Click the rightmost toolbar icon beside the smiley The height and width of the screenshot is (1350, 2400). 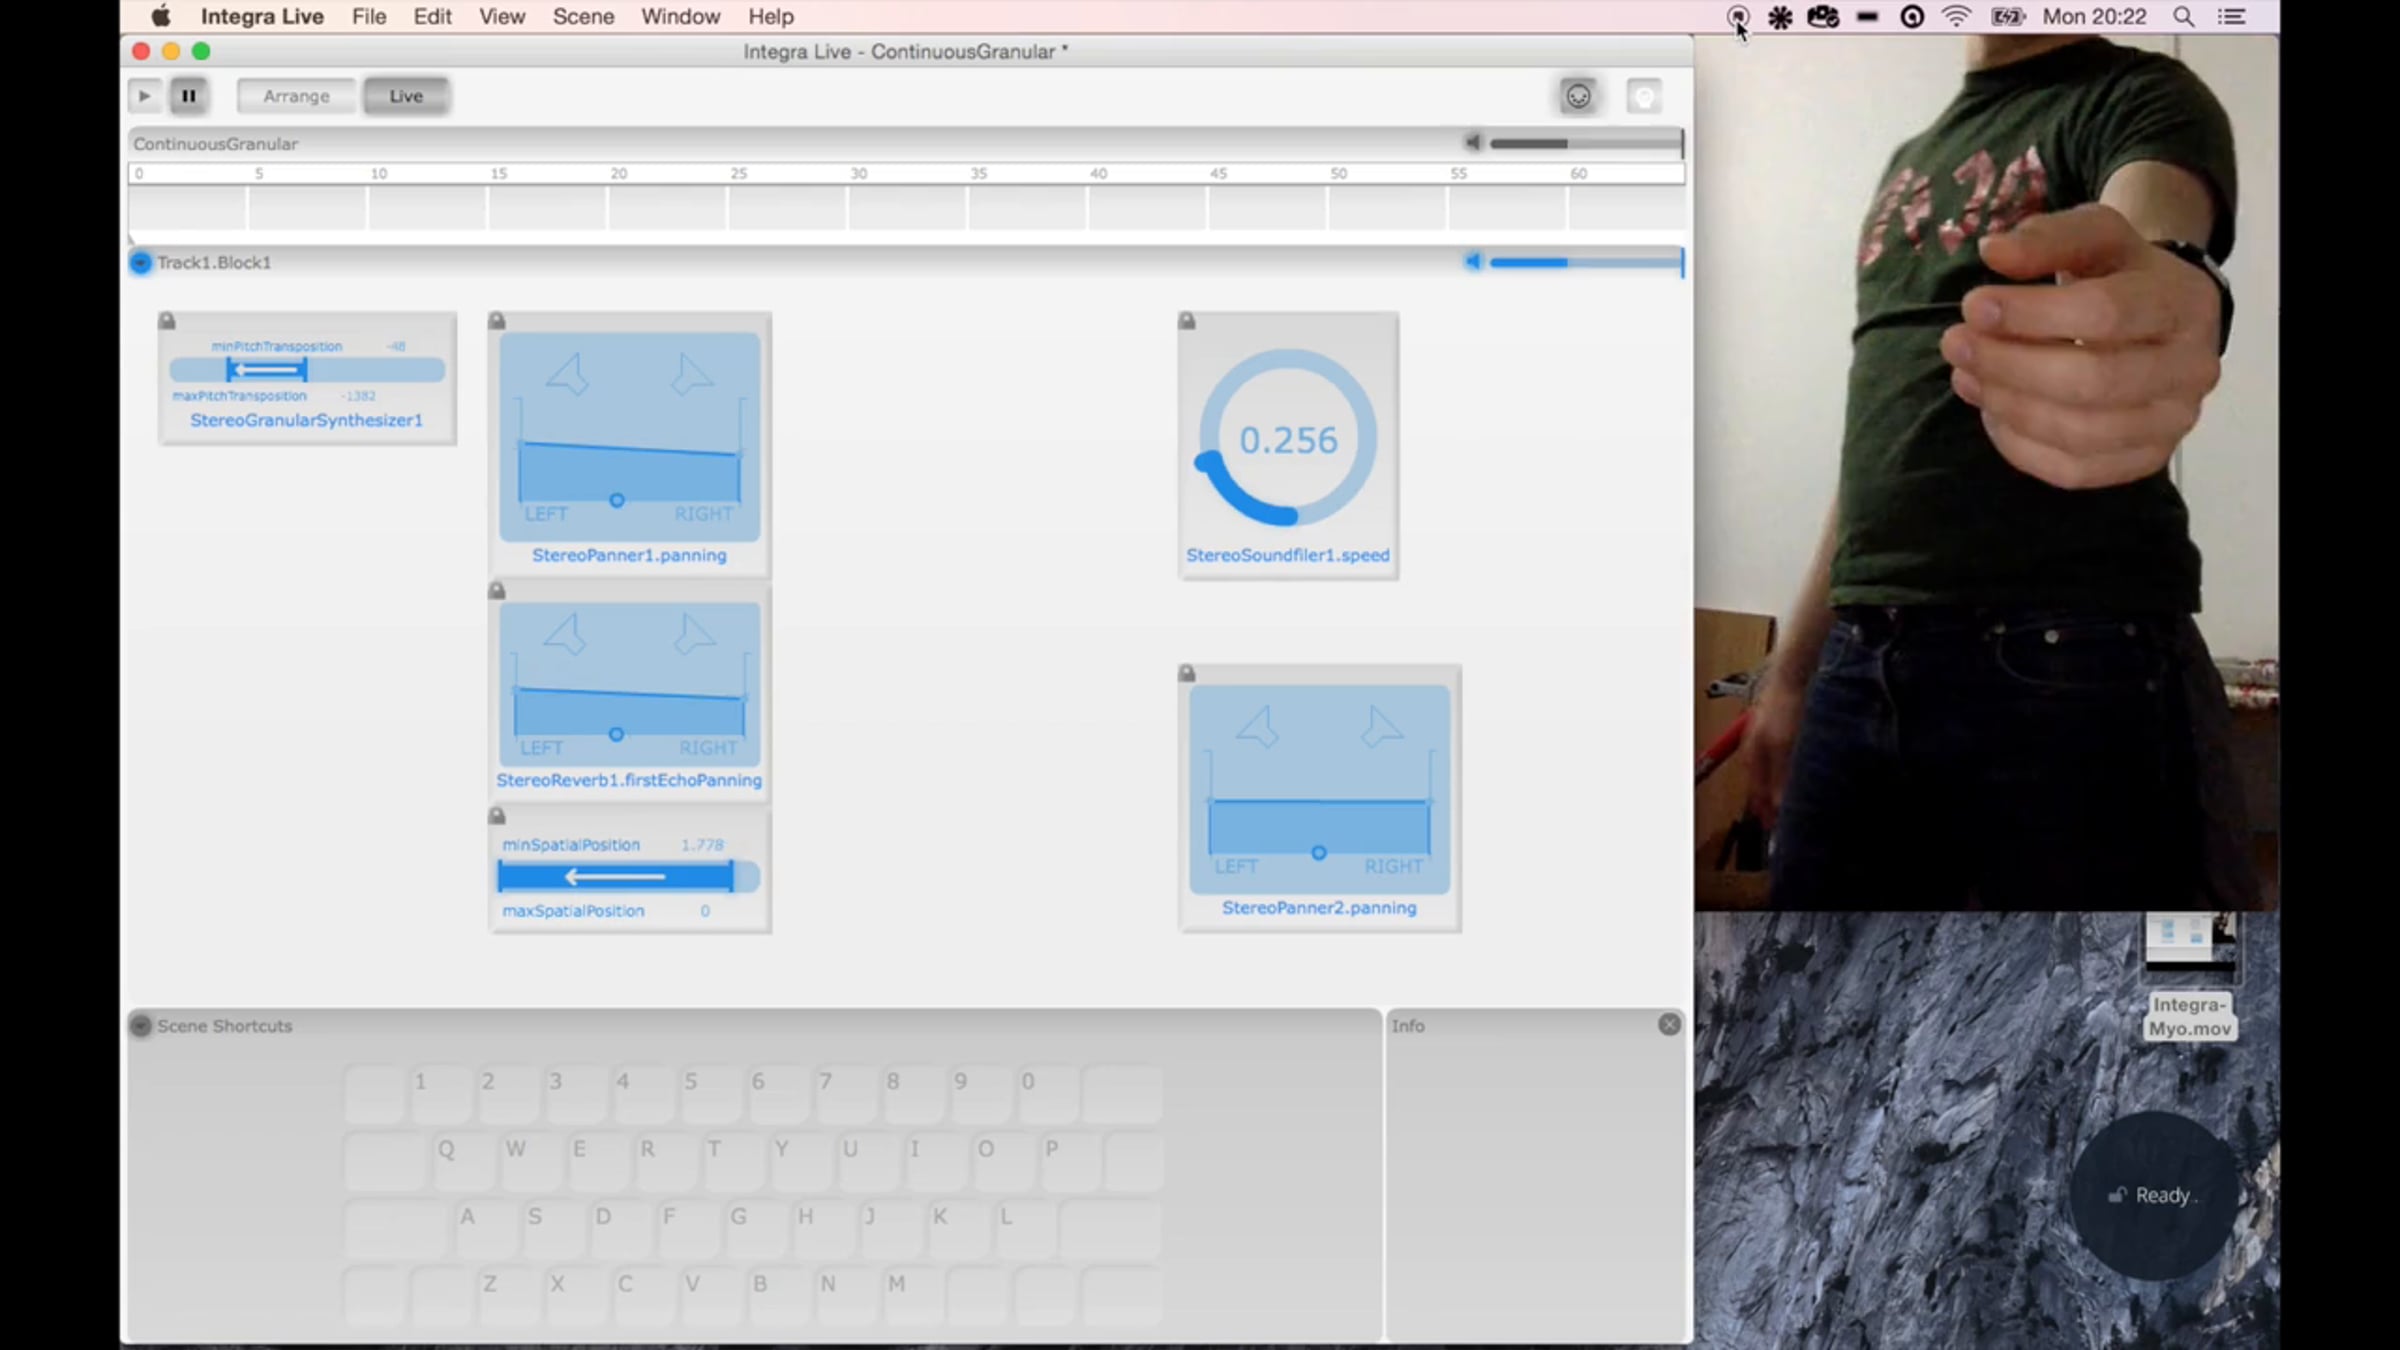click(x=1644, y=96)
